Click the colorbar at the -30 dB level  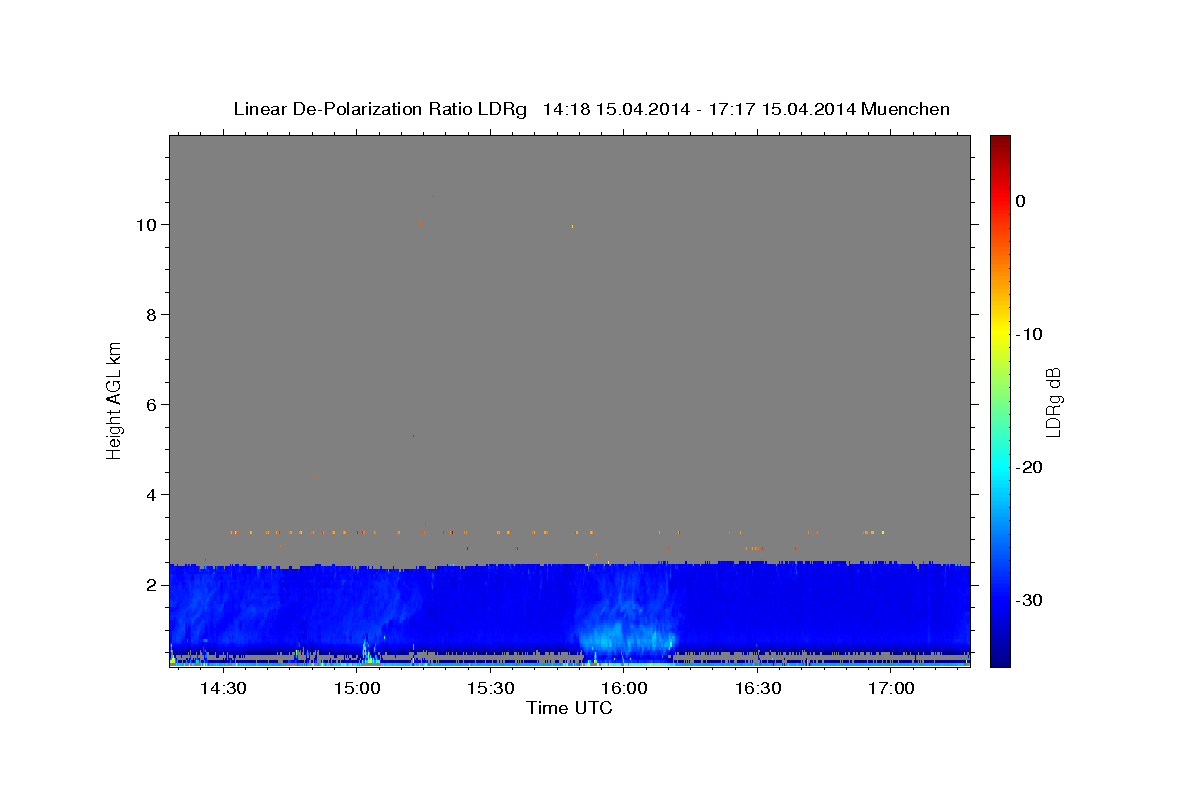pyautogui.click(x=1000, y=600)
